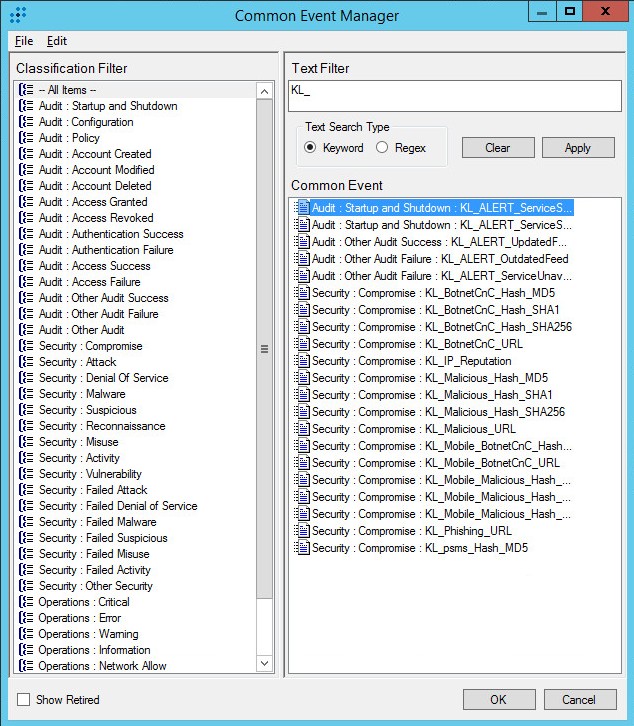Open the File menu

pos(24,41)
